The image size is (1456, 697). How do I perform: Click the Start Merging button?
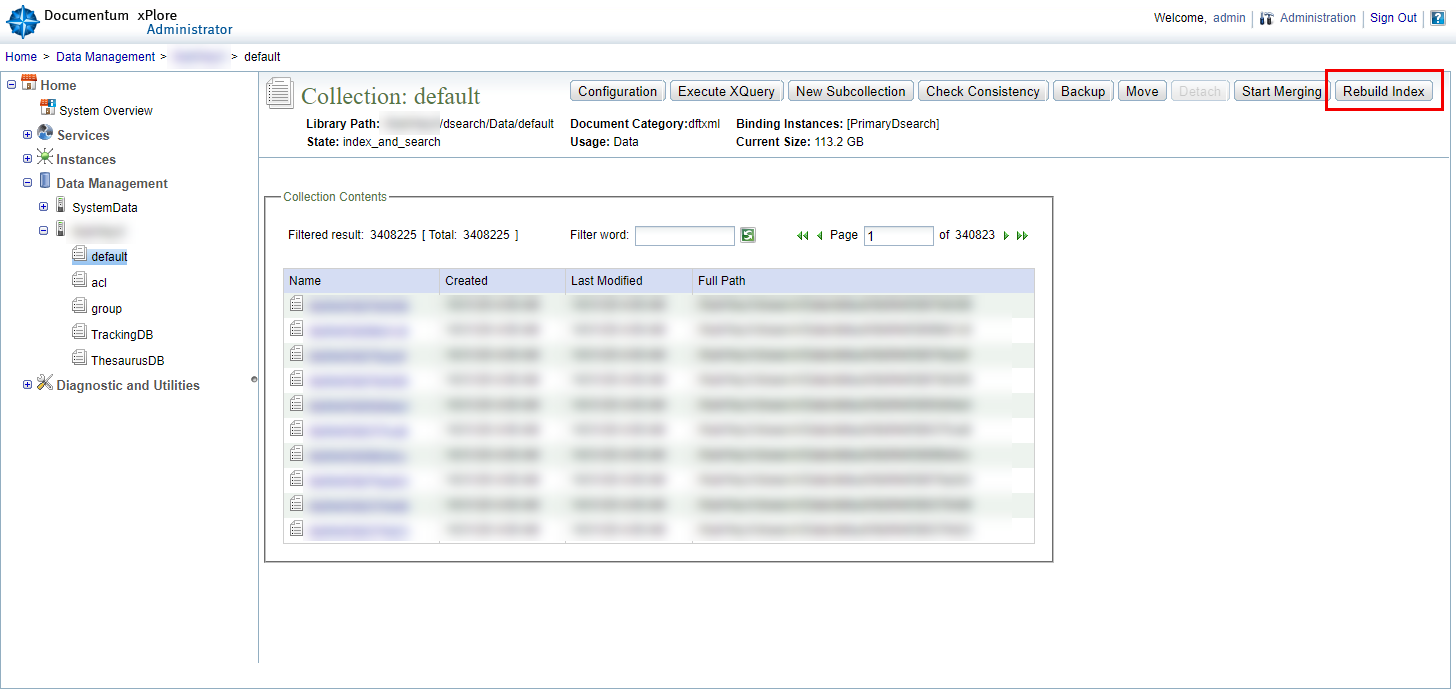click(1282, 91)
